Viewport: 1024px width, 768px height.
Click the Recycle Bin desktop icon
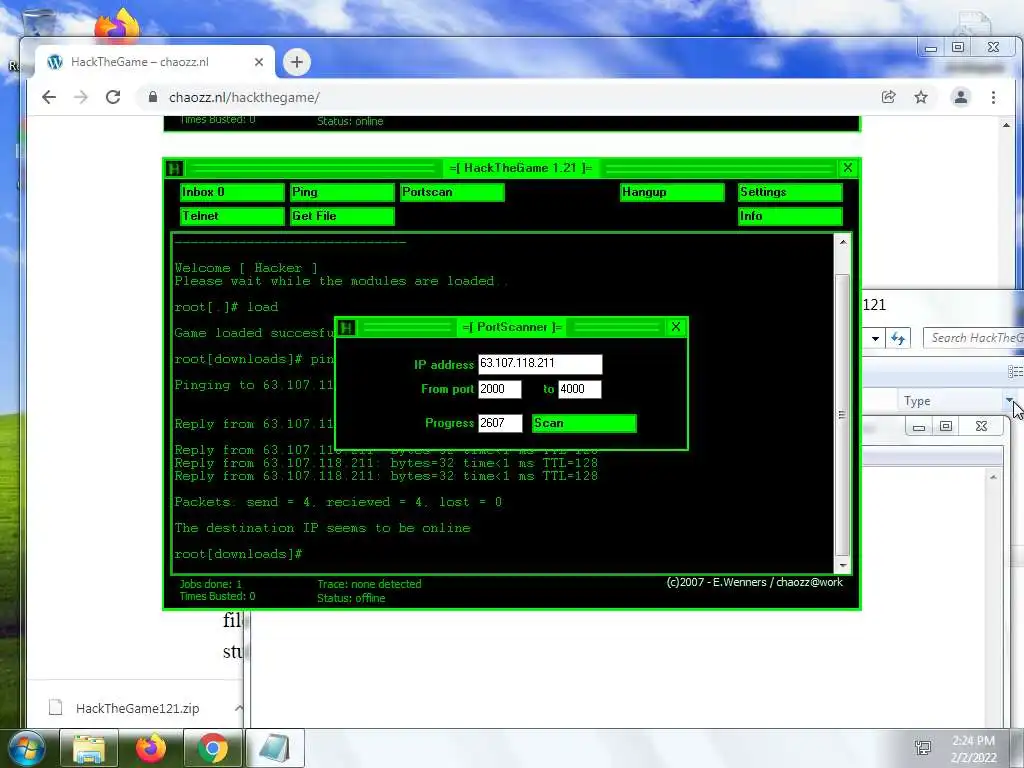point(38,24)
